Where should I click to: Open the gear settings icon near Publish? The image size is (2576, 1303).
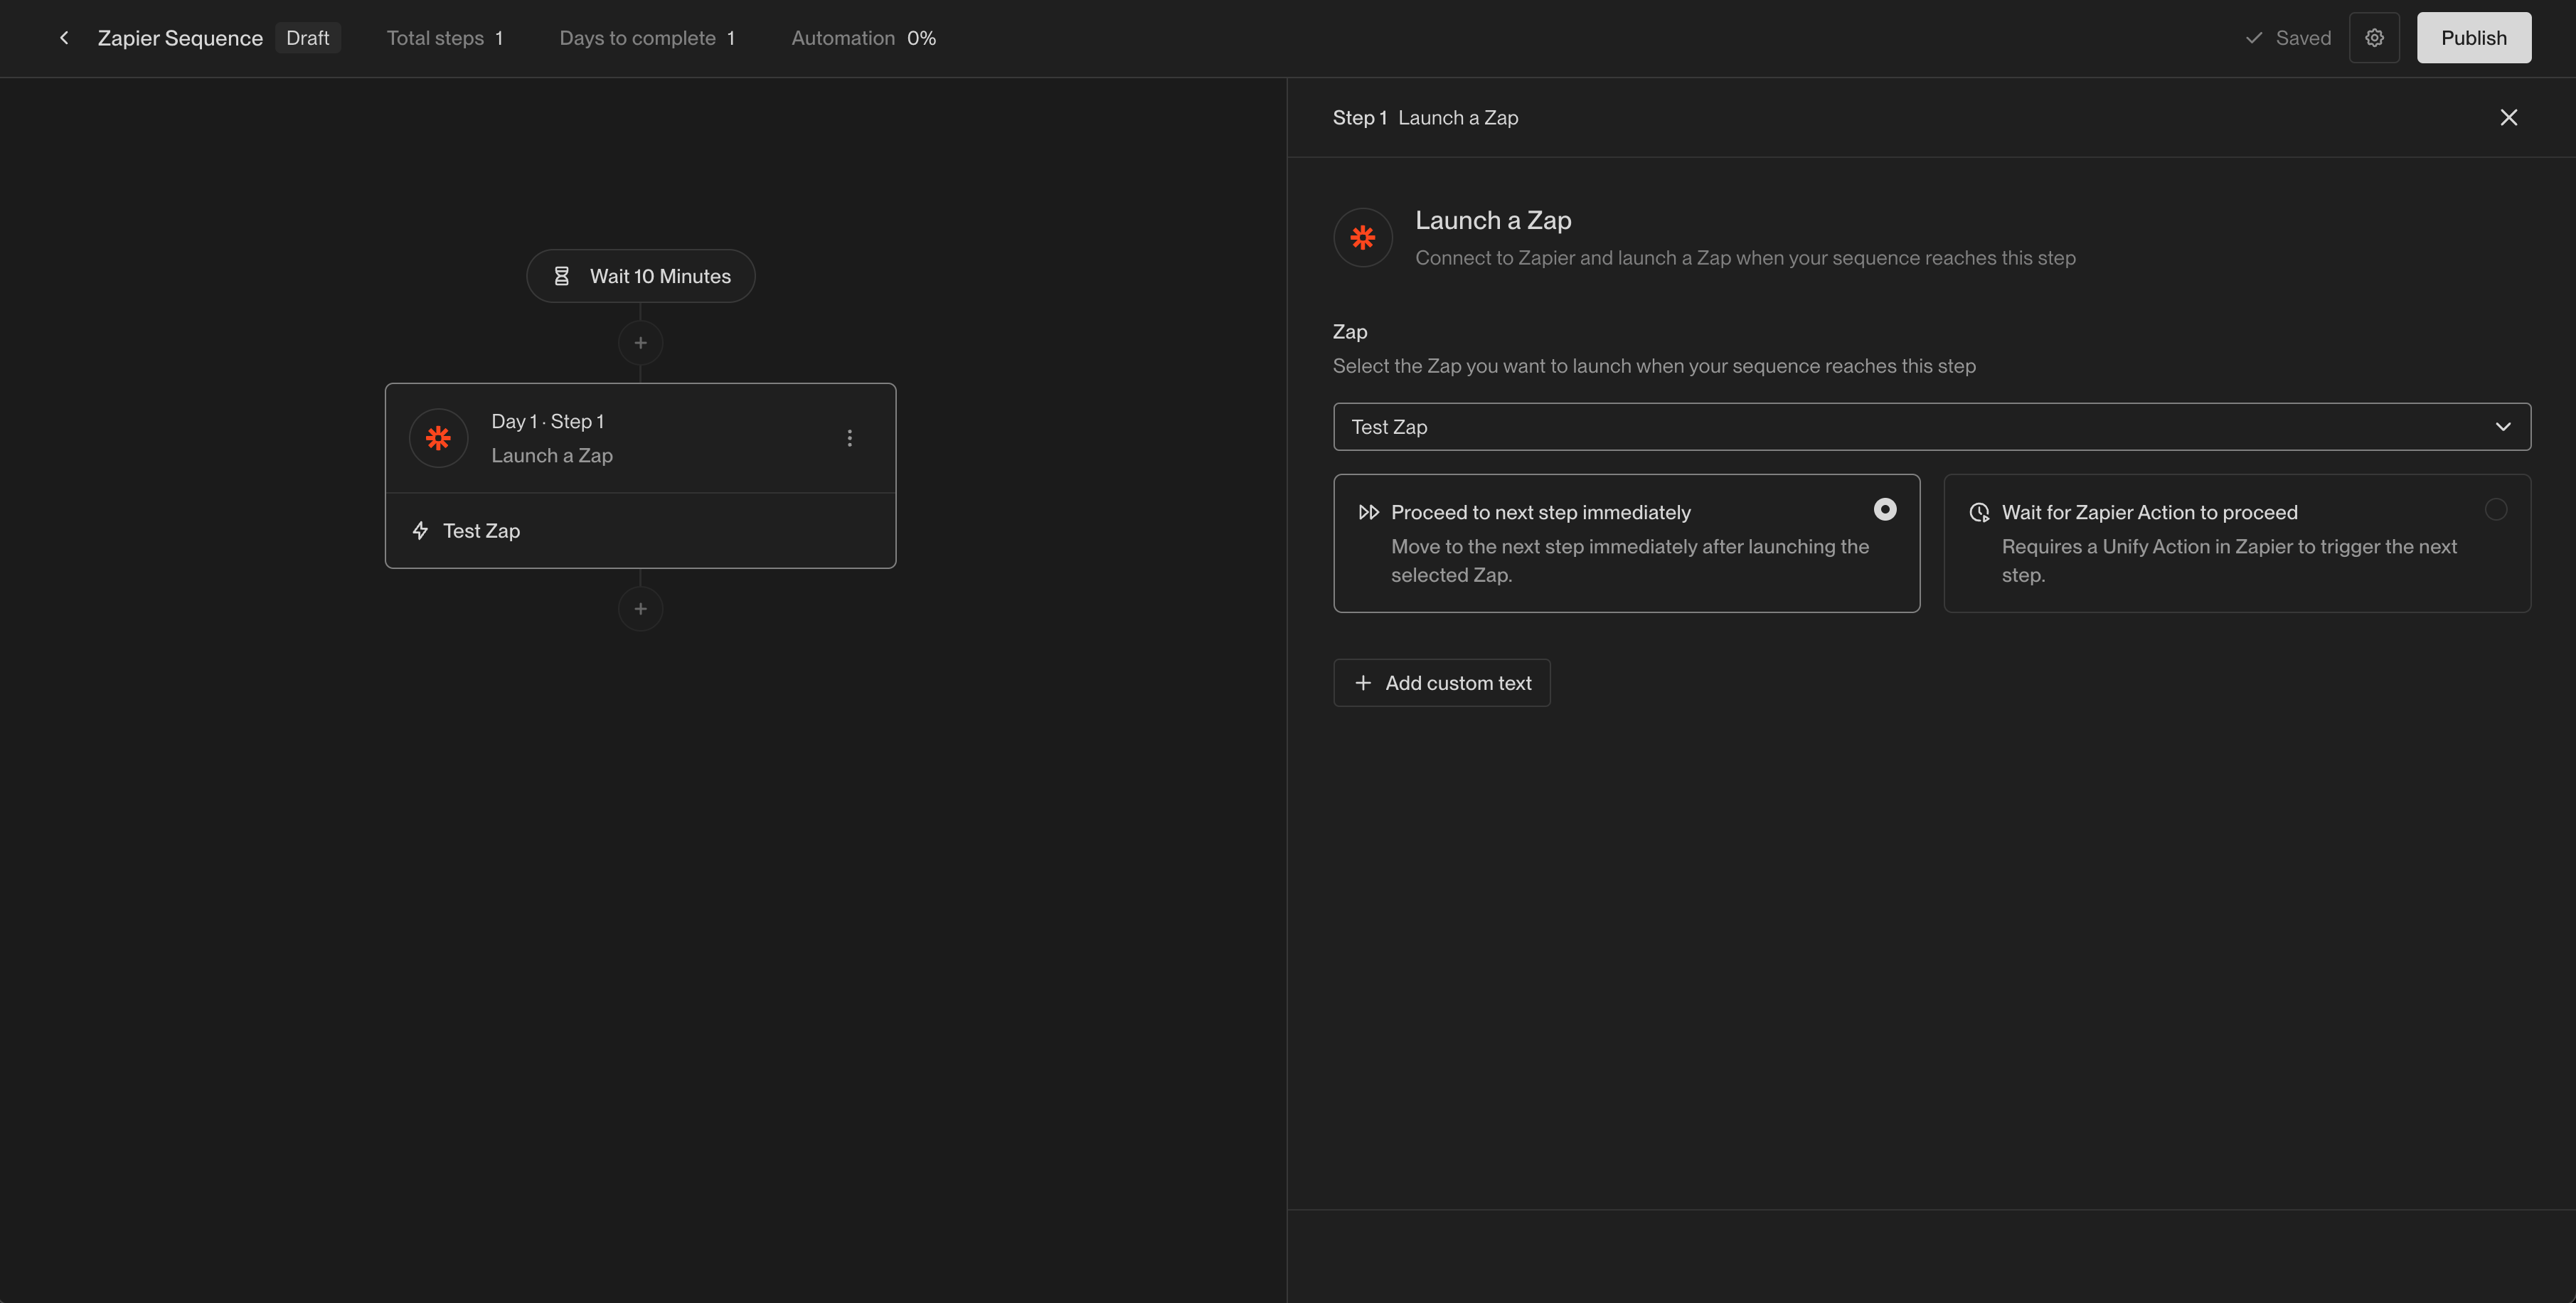2374,37
